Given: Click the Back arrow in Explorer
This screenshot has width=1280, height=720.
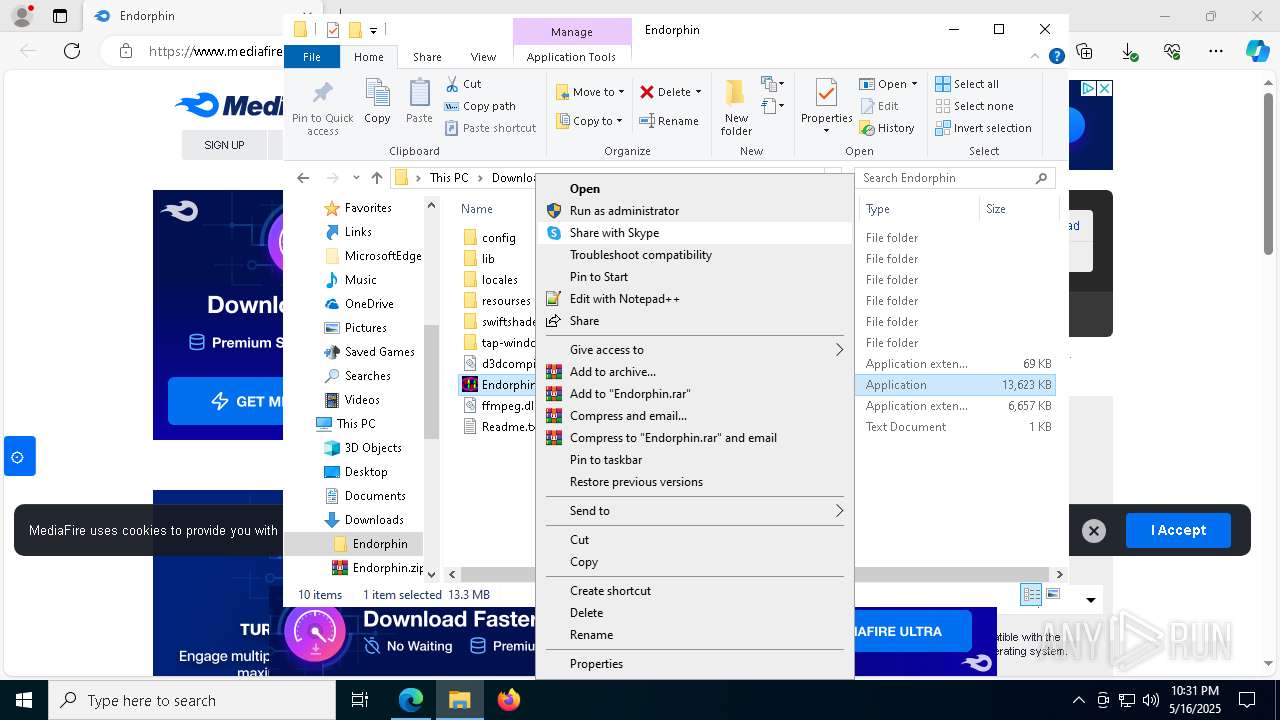Looking at the screenshot, I should click(303, 178).
